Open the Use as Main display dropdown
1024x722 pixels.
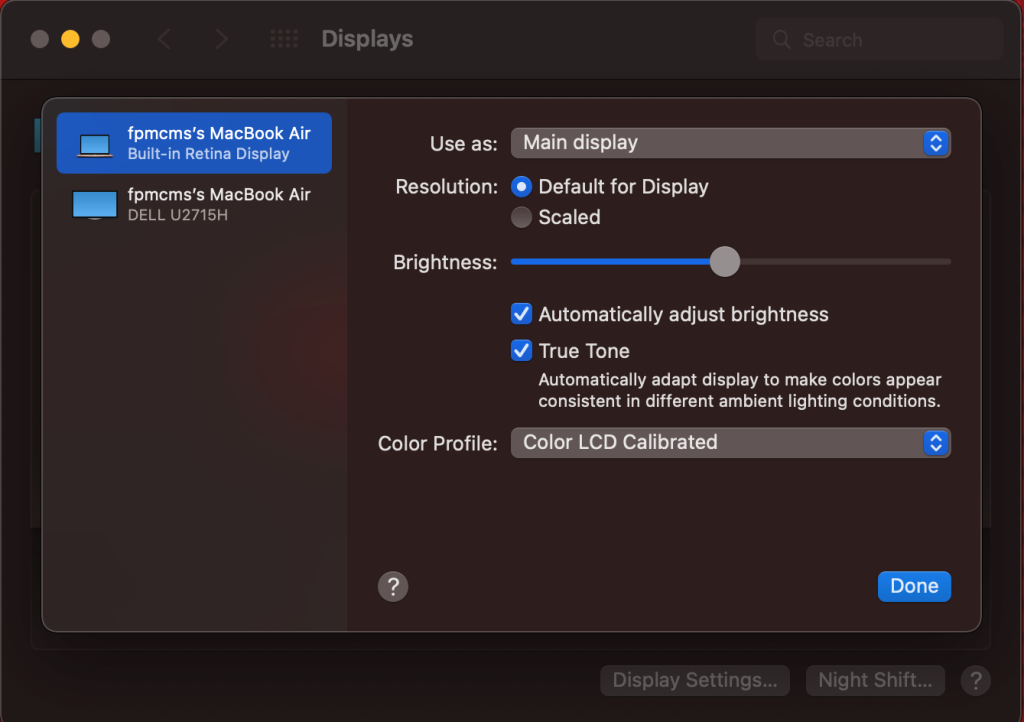tap(730, 143)
